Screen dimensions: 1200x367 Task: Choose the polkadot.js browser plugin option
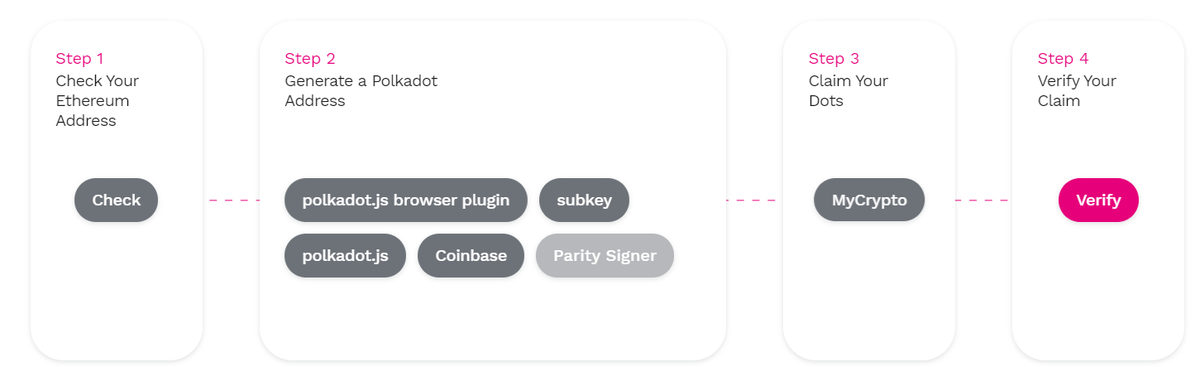click(x=406, y=200)
